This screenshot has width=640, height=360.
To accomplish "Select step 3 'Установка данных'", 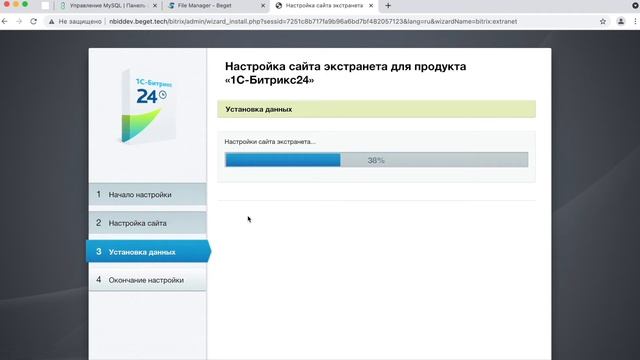I will [x=148, y=251].
